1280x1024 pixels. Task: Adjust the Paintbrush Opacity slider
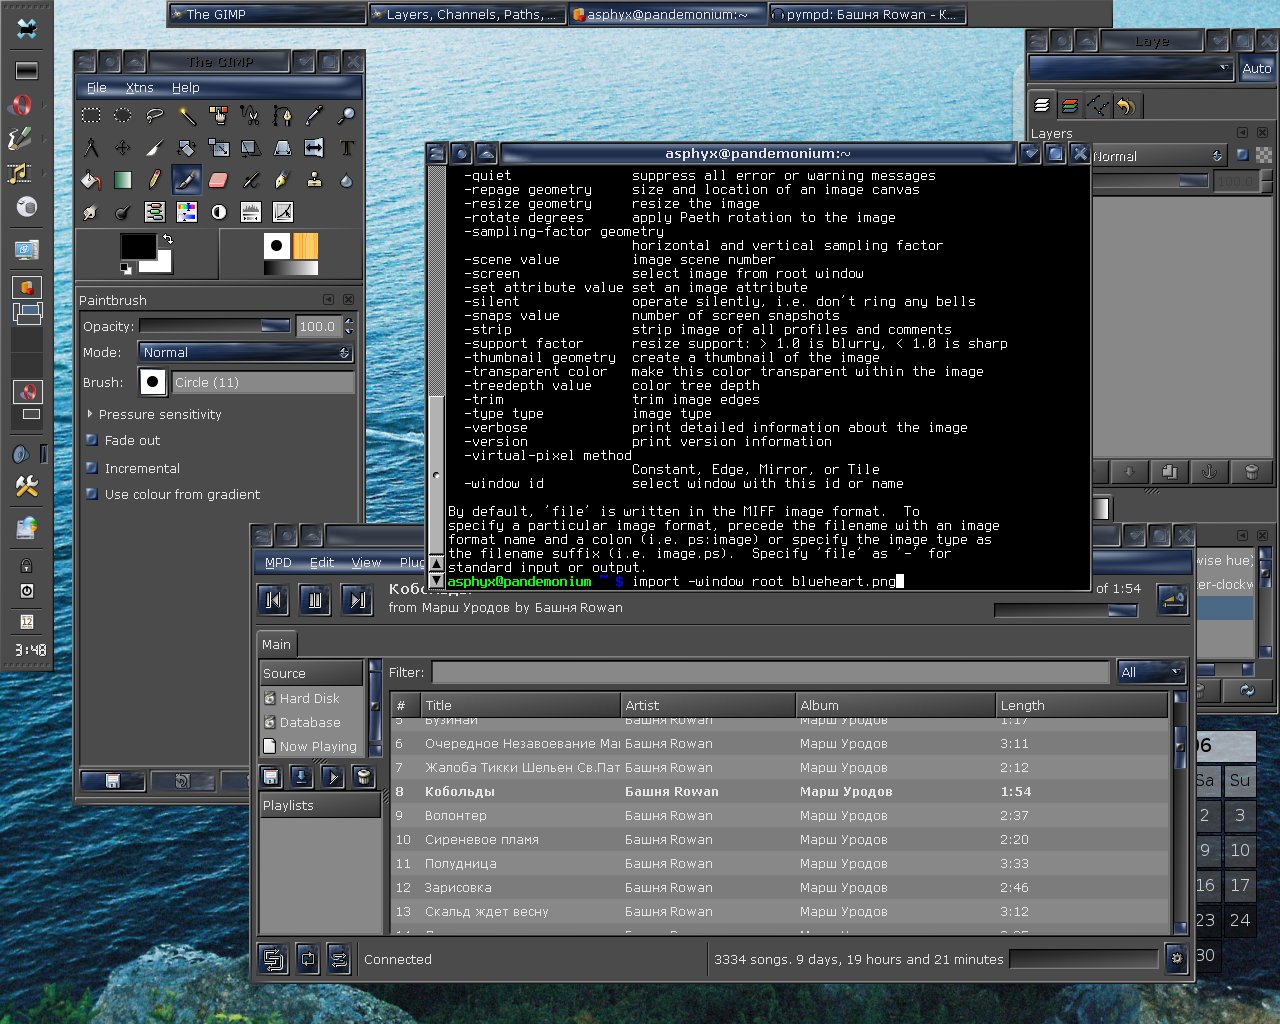215,326
